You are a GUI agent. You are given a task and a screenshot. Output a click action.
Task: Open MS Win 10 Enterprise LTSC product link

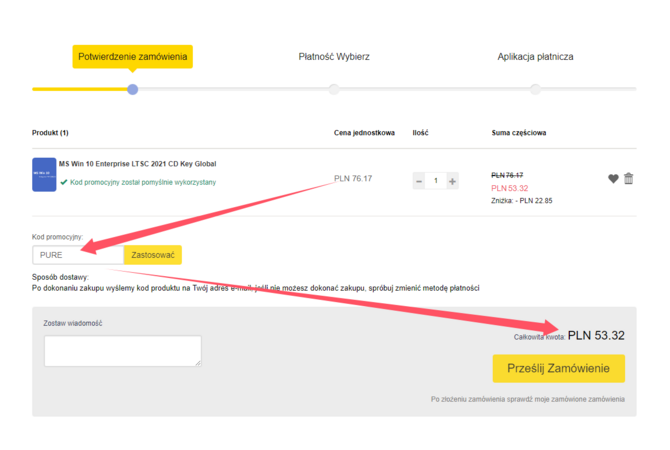click(137, 164)
